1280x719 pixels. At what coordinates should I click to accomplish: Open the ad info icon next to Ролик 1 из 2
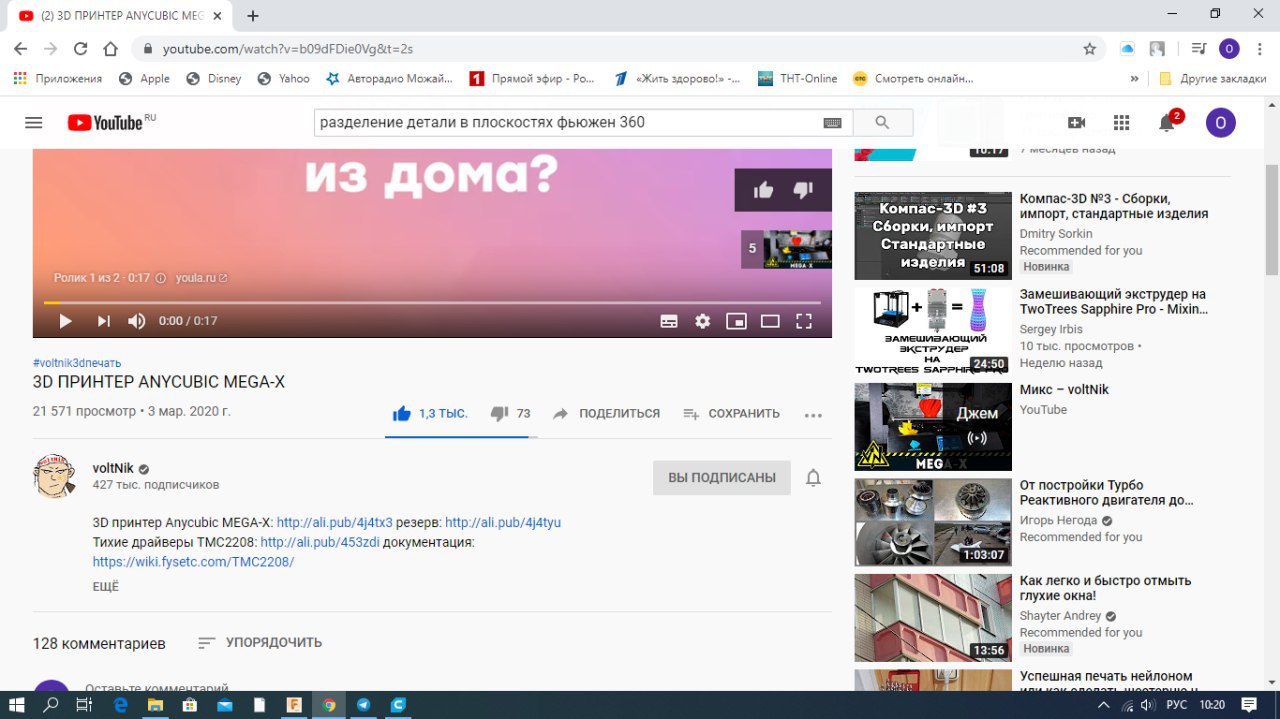(161, 278)
